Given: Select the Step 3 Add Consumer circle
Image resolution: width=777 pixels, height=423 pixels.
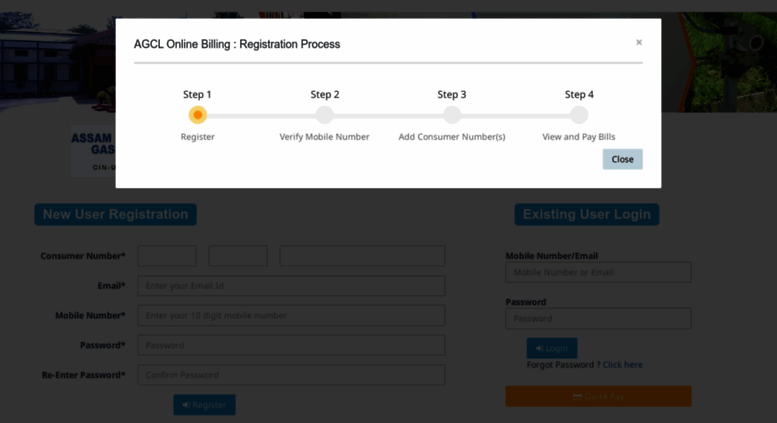Looking at the screenshot, I should (452, 115).
